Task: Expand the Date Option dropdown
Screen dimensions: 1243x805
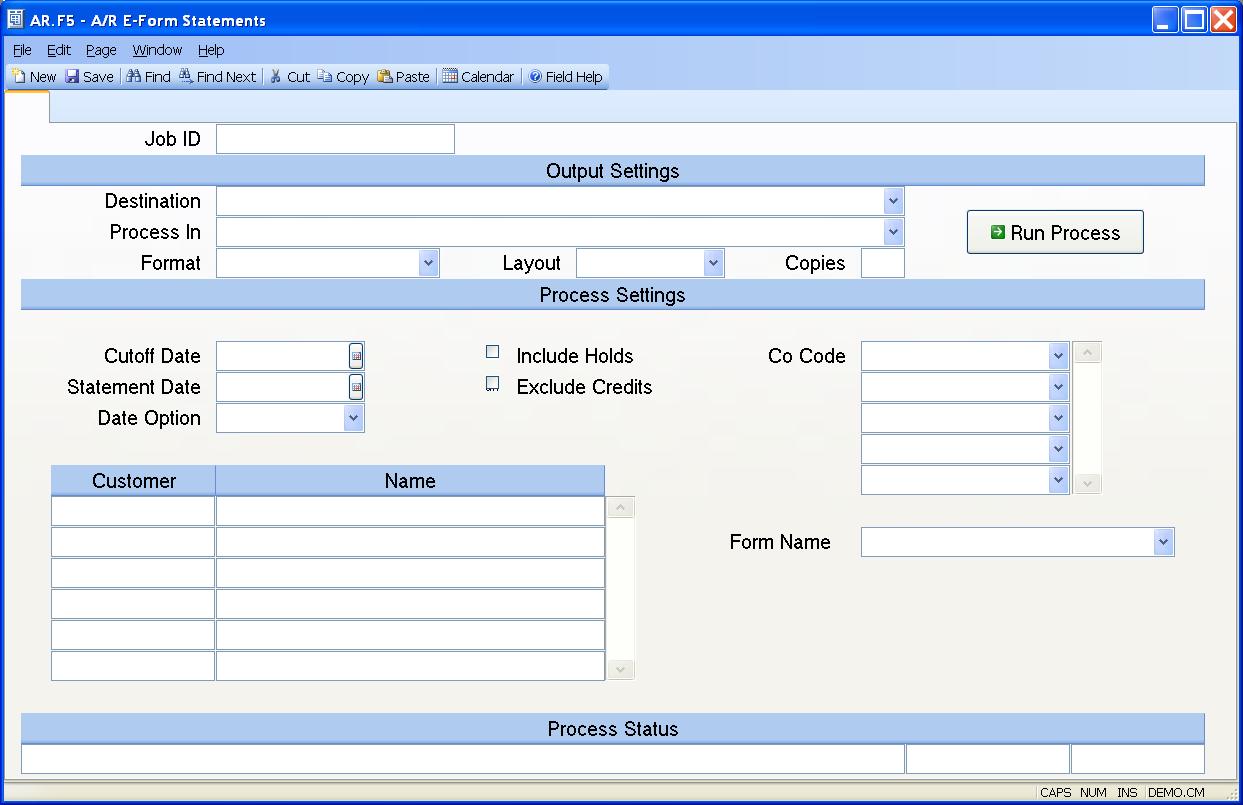Action: 353,418
